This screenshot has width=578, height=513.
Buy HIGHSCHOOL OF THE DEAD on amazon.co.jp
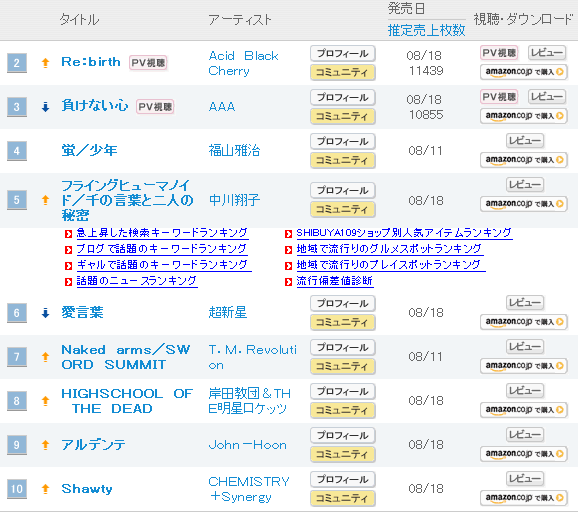(523, 409)
